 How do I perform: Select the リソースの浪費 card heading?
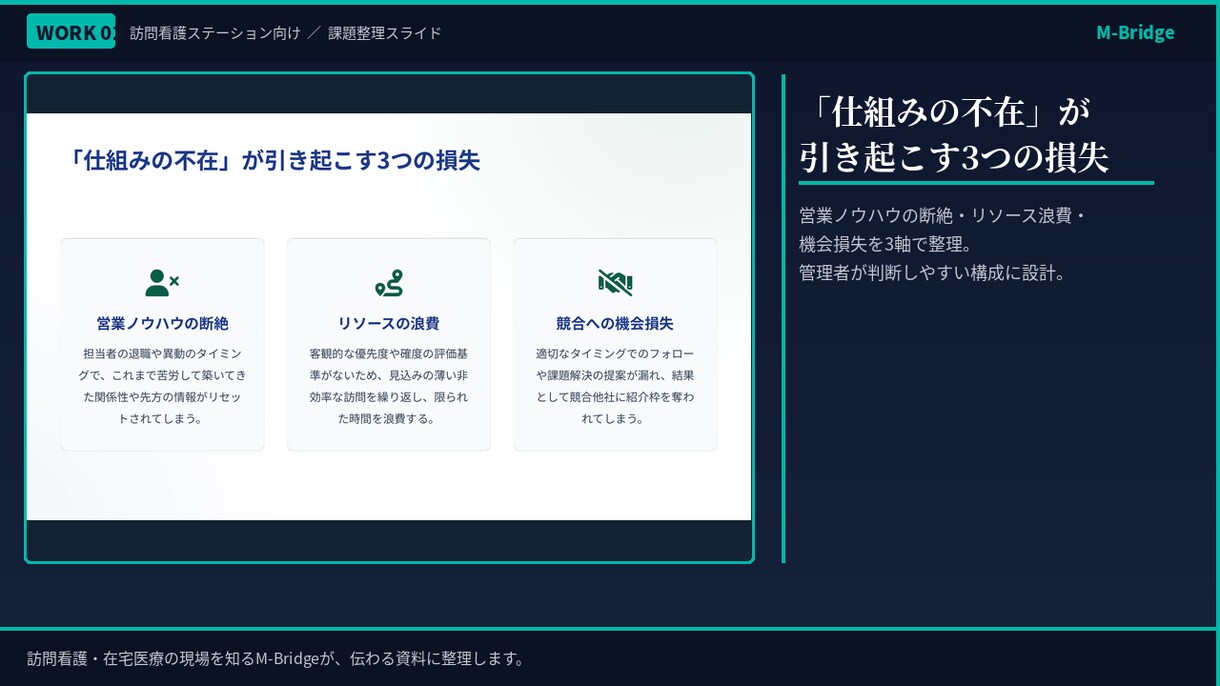click(x=389, y=324)
